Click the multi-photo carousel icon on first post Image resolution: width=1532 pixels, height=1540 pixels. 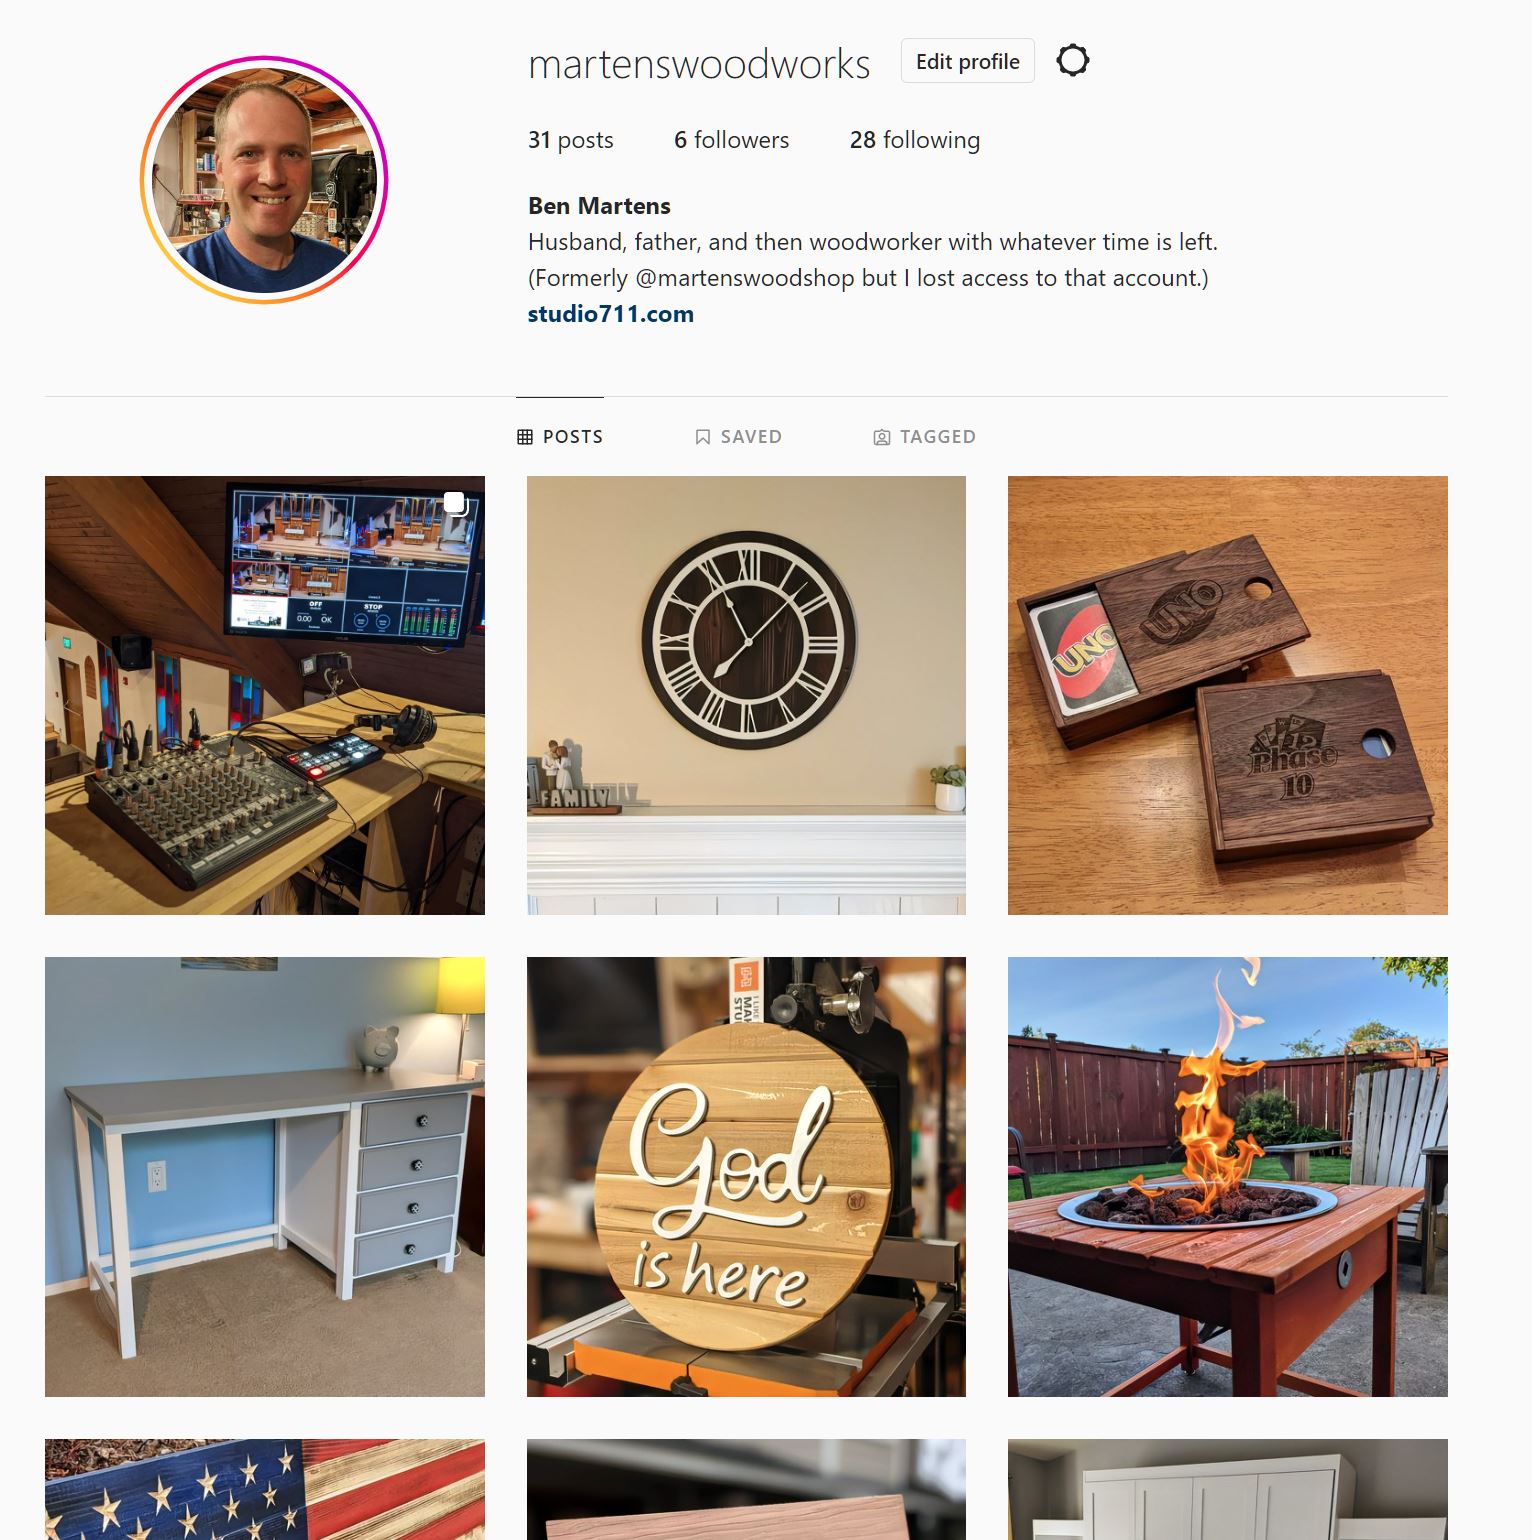pos(455,503)
